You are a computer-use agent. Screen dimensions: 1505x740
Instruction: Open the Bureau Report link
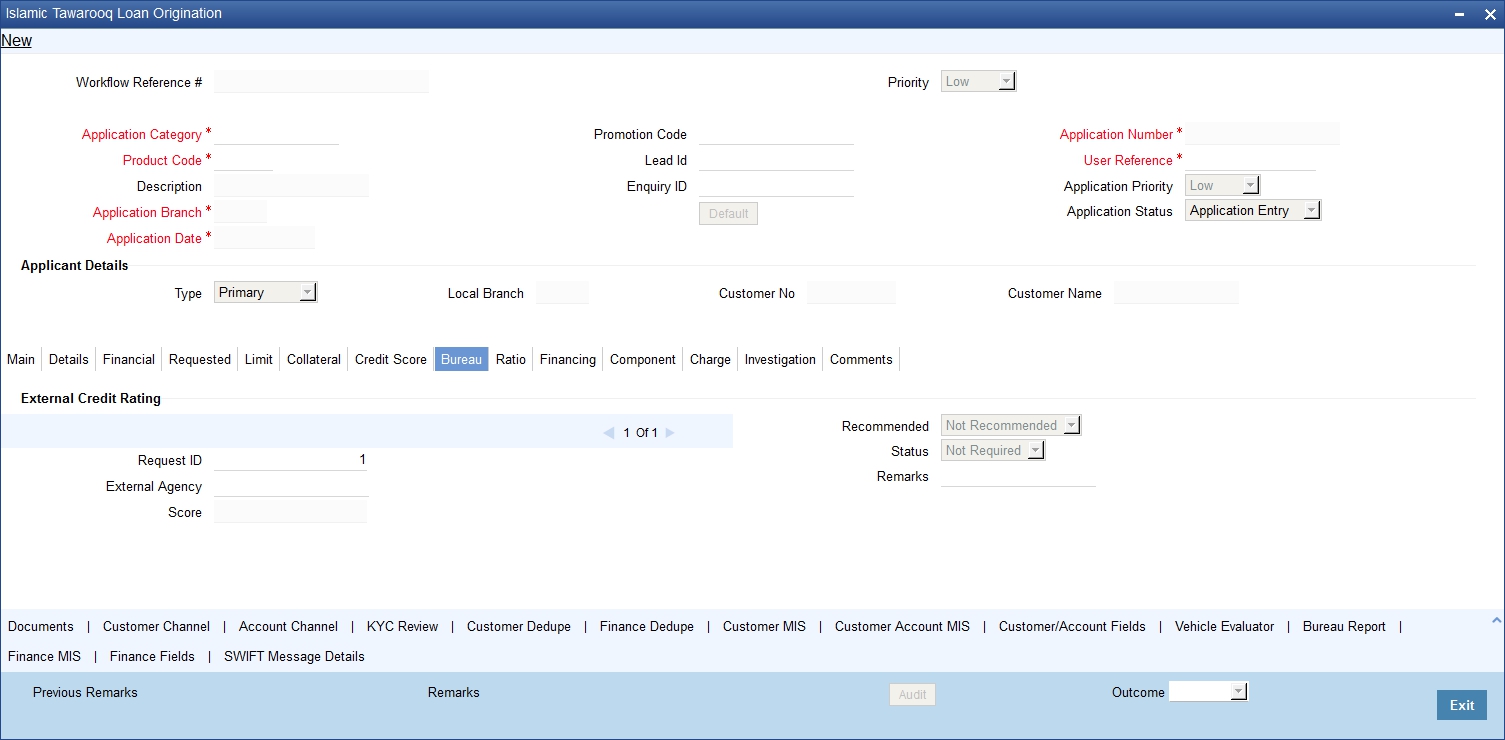(x=1344, y=627)
